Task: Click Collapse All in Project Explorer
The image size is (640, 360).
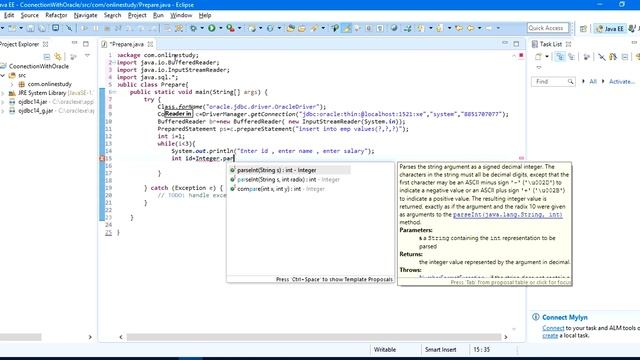Action: (47, 56)
